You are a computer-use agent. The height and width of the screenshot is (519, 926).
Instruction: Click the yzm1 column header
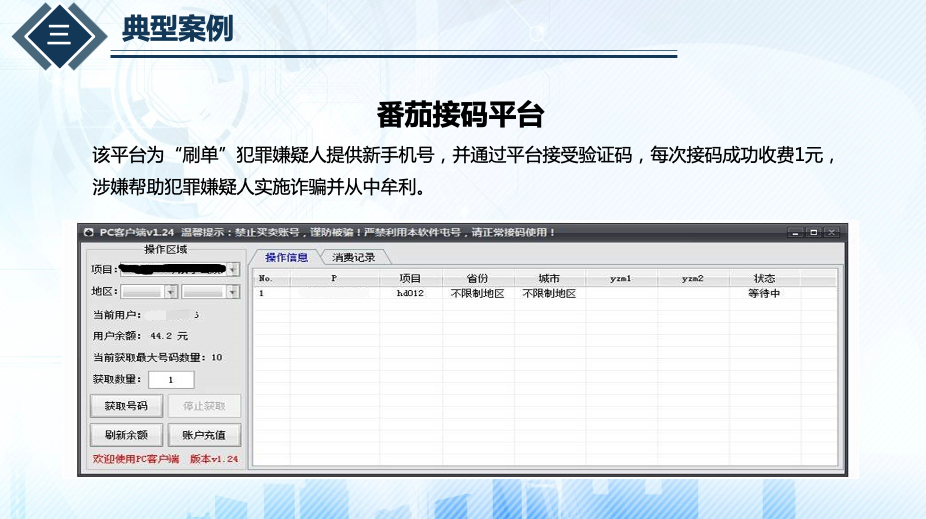[x=621, y=278]
